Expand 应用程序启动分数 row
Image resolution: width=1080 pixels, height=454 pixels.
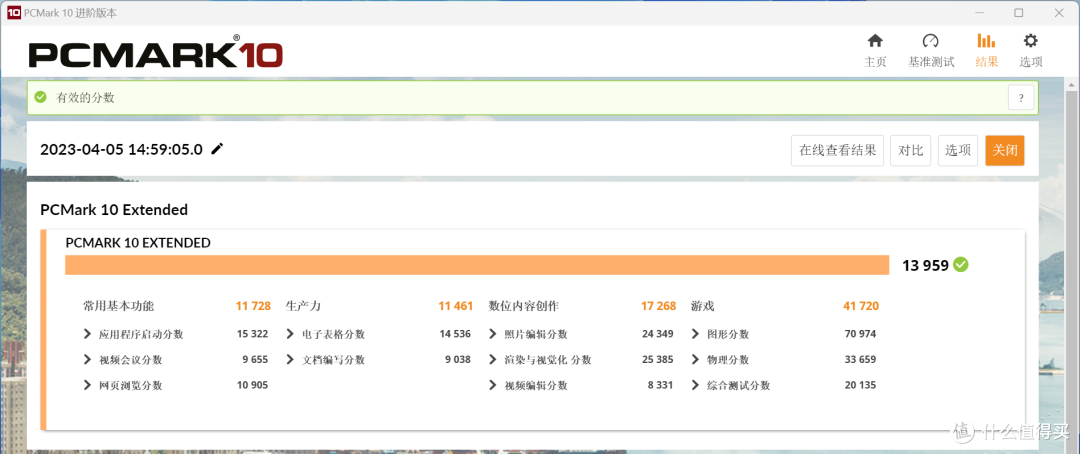pos(87,334)
